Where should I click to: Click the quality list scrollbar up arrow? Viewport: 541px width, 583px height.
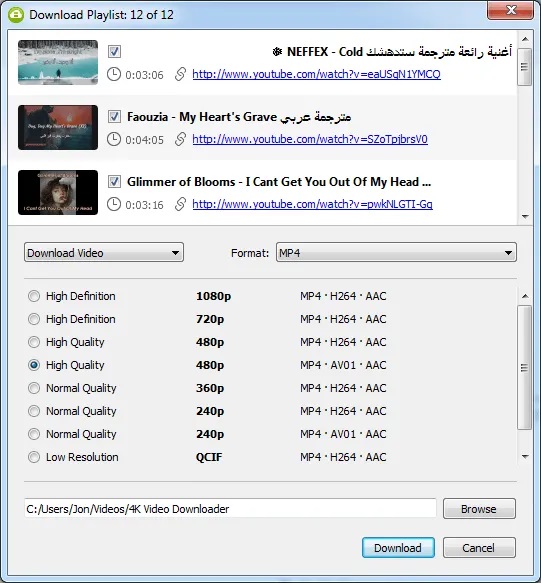525,296
